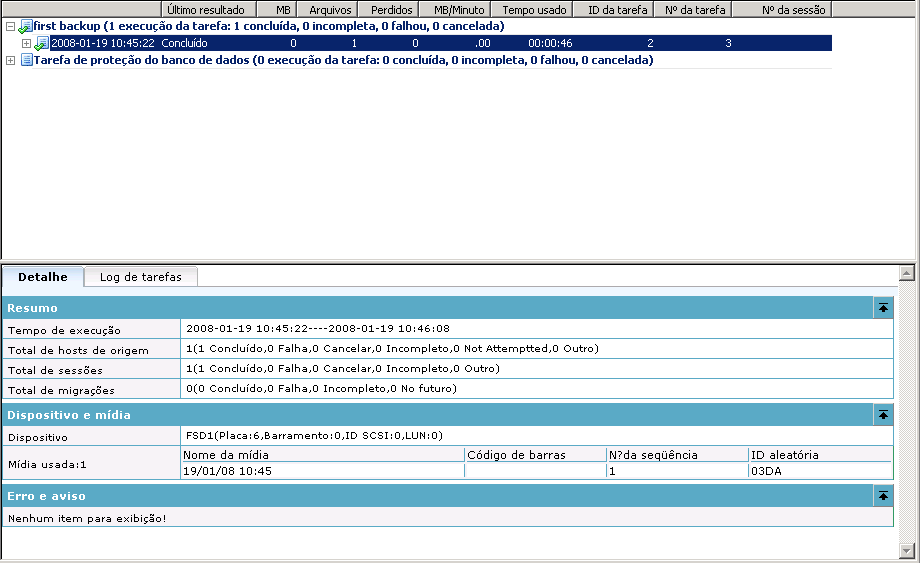The image size is (920, 563).
Task: Click the Código de barras column header
Action: tap(536, 455)
